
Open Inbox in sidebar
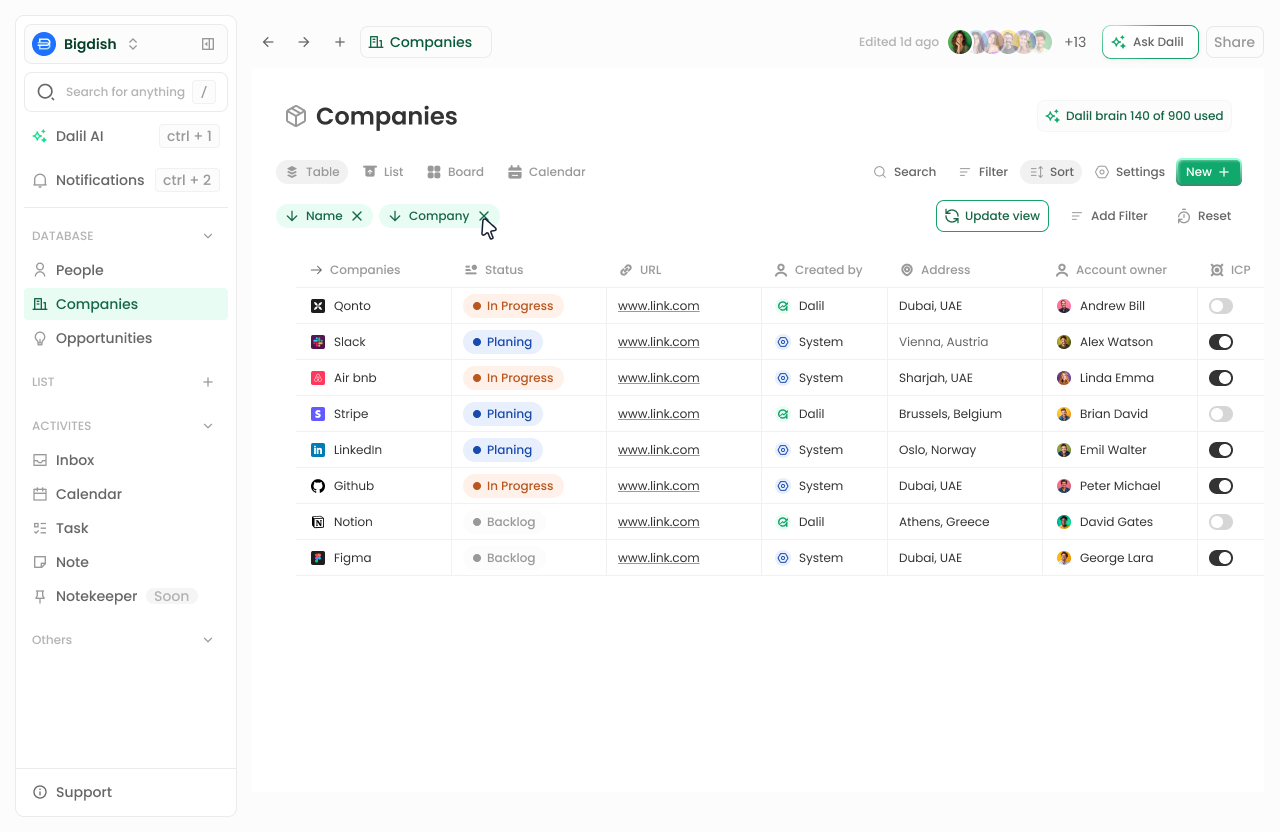pyautogui.click(x=126, y=460)
